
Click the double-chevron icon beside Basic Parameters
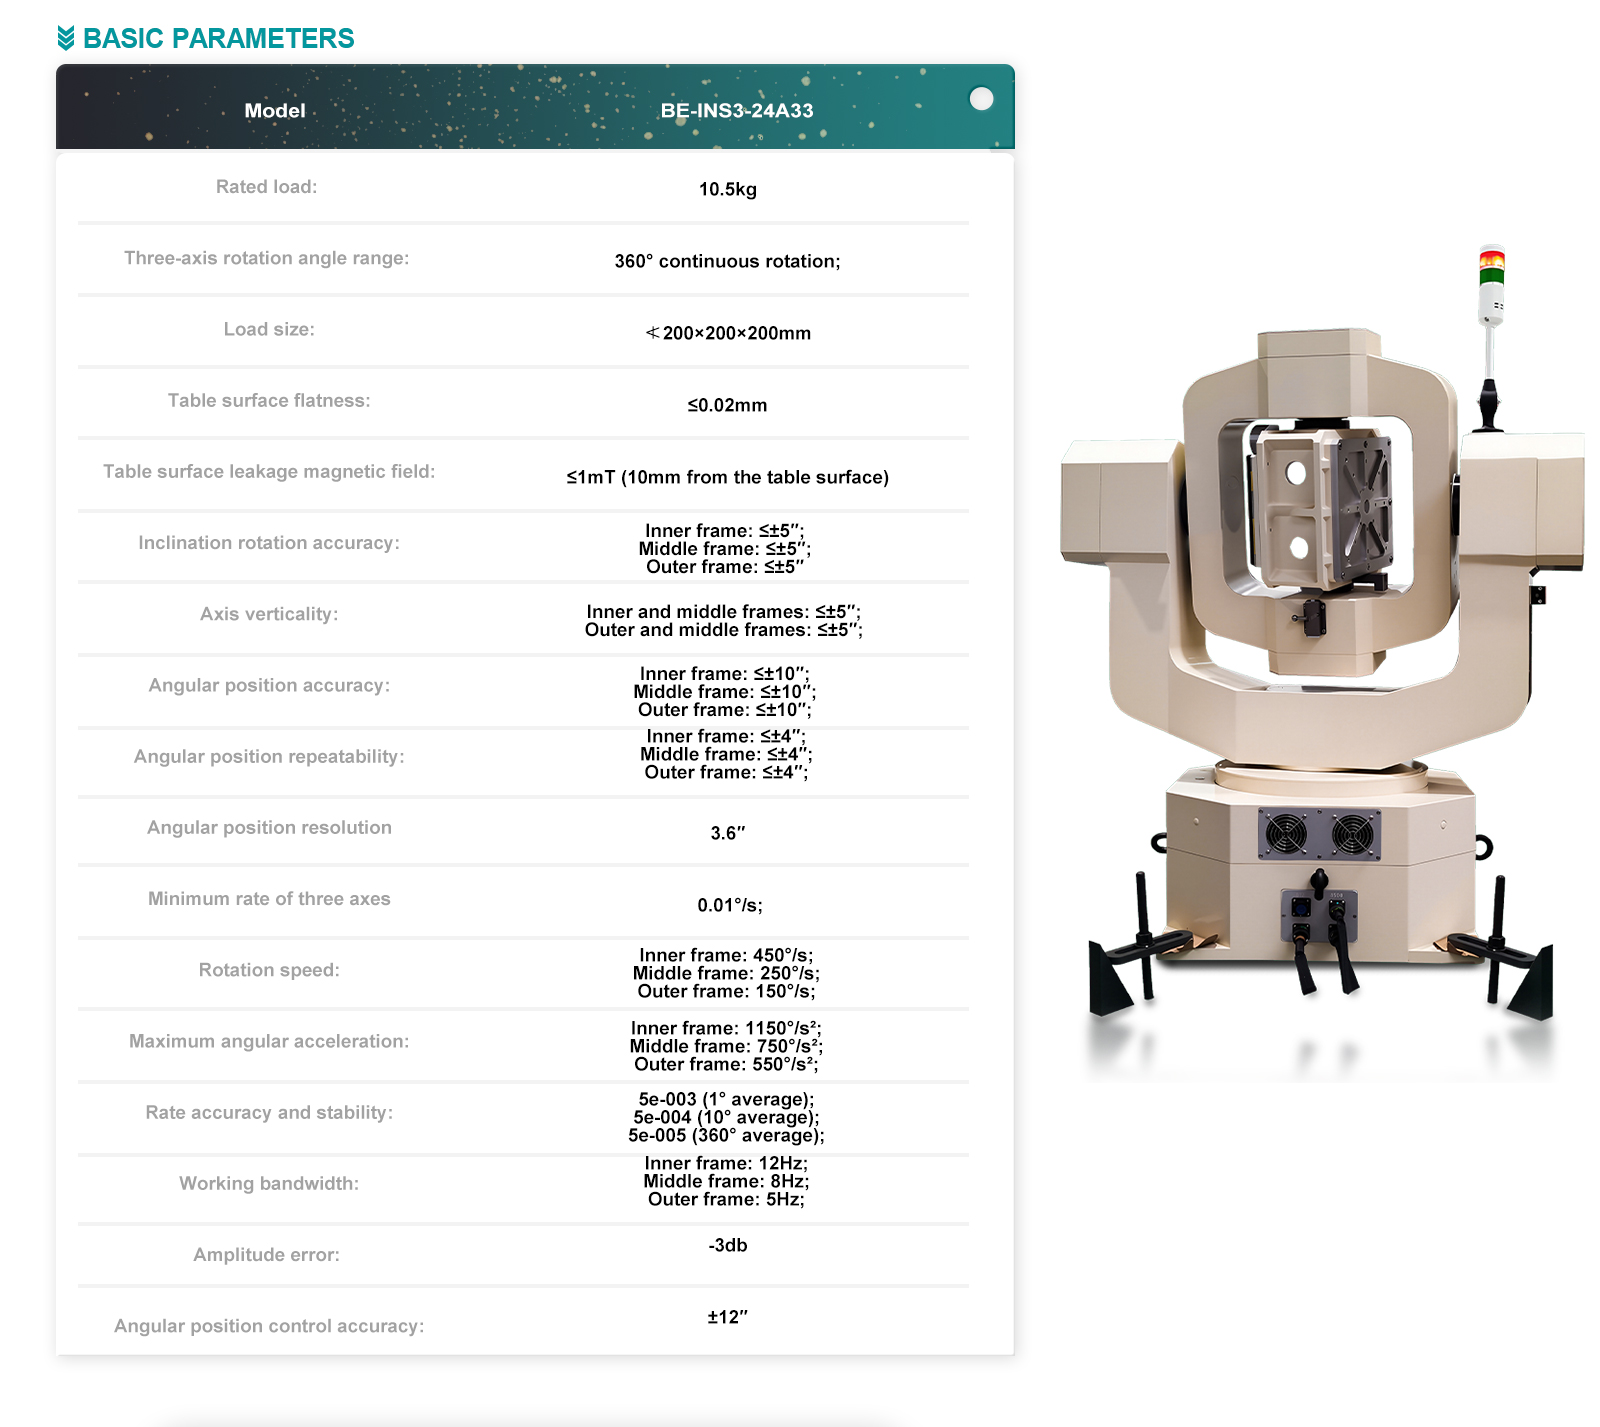tap(66, 38)
